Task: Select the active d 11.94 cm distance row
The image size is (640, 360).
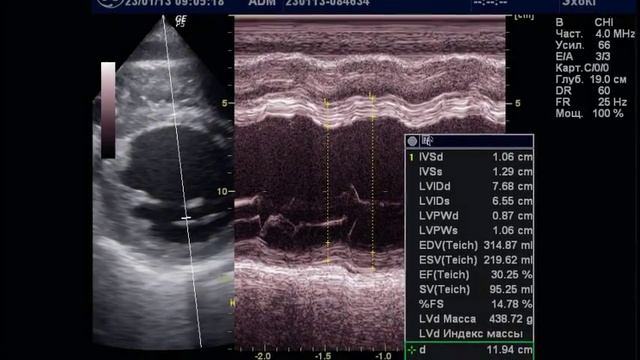Action: (469, 350)
